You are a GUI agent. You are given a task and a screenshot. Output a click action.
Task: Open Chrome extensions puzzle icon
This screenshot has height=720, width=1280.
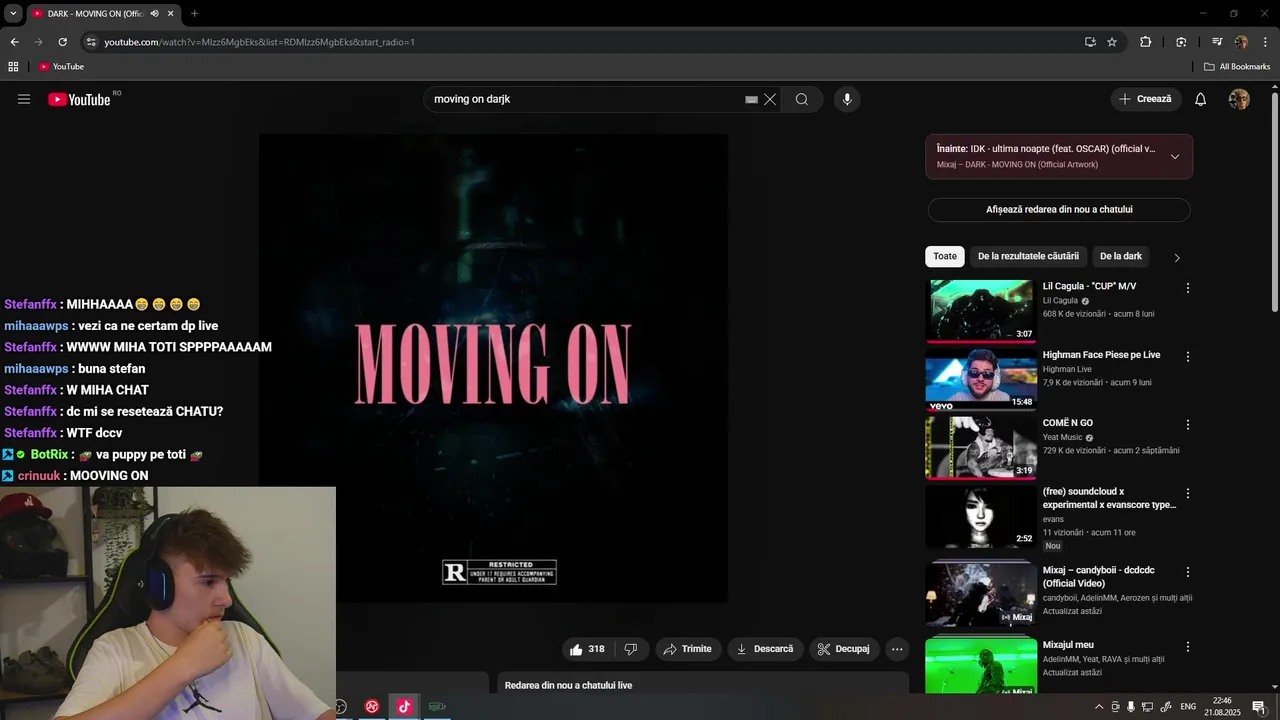coord(1146,42)
